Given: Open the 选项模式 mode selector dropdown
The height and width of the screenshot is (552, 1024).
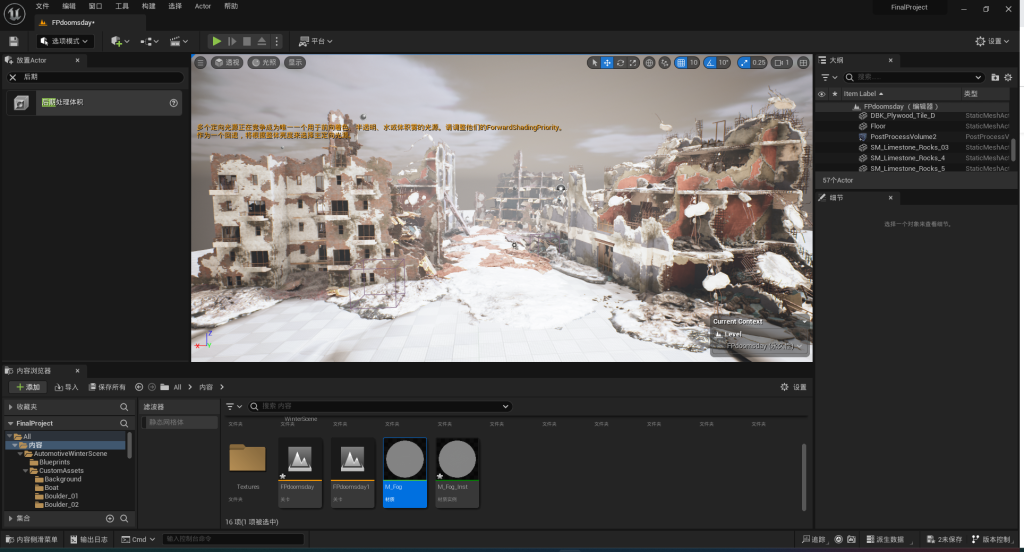Looking at the screenshot, I should coord(65,41).
